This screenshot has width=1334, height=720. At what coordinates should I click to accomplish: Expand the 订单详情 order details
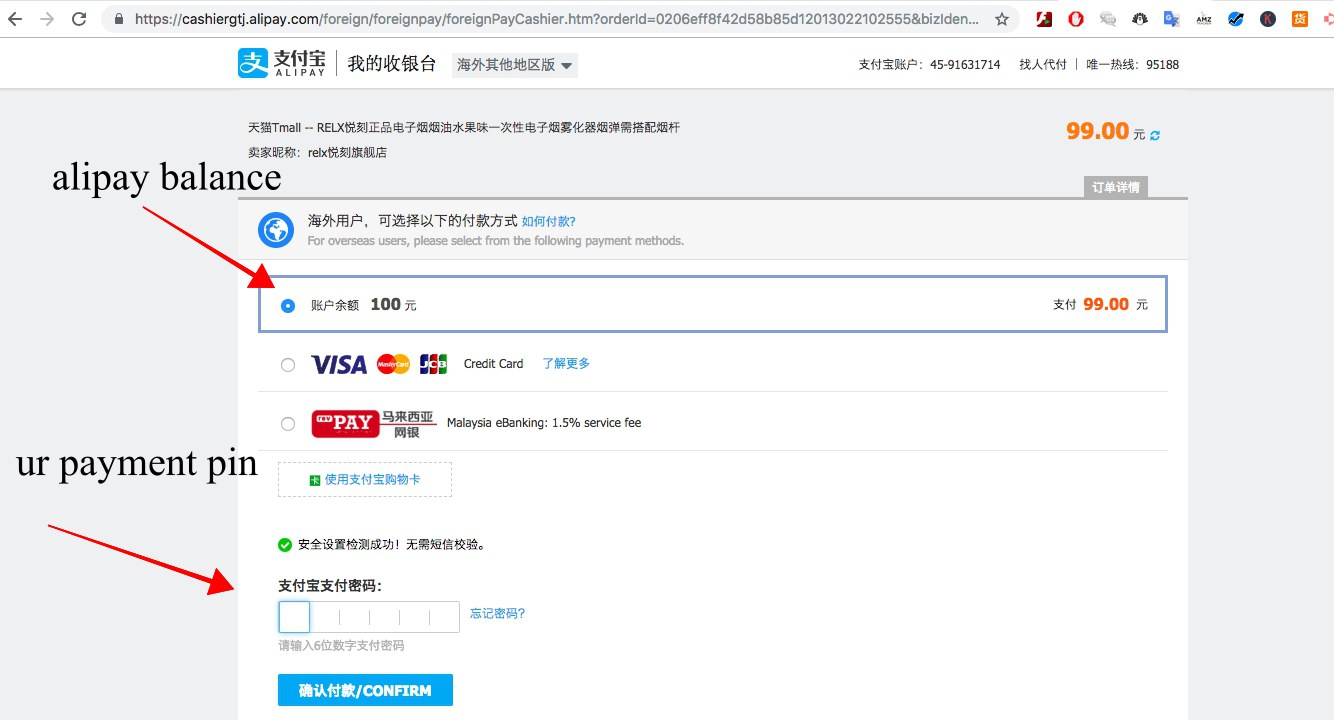pos(1115,187)
